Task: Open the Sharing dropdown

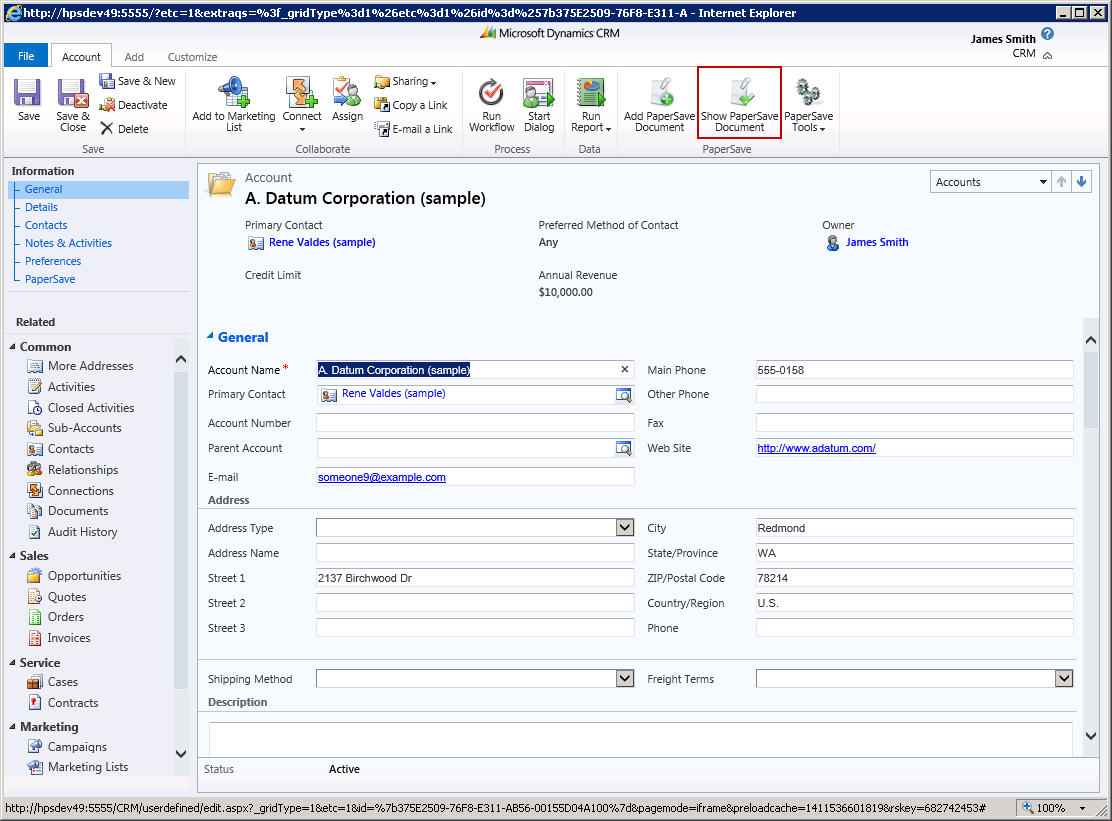Action: (x=406, y=82)
